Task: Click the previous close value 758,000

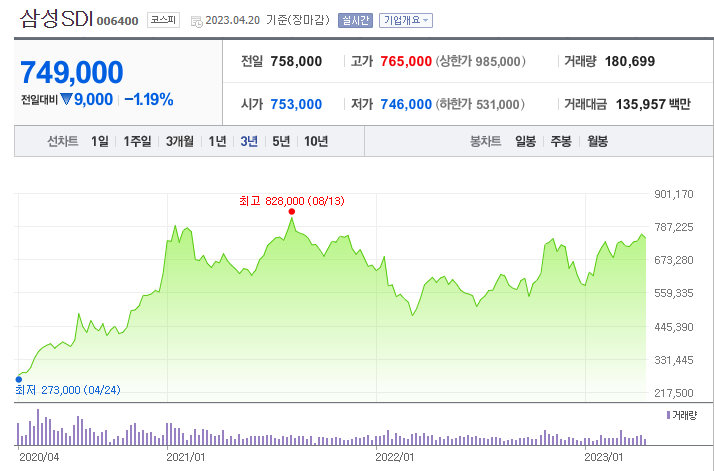Action: [296, 61]
